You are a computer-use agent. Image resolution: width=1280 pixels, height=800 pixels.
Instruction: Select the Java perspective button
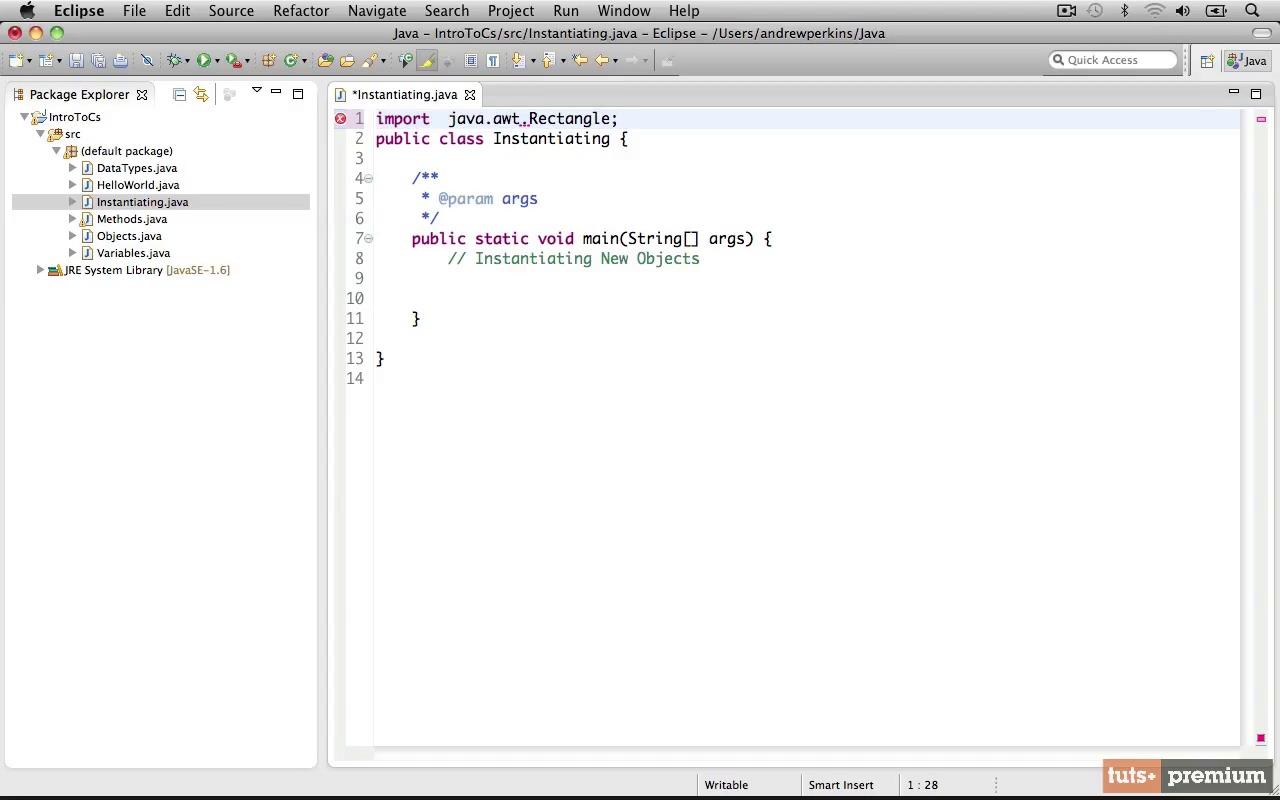1246,61
